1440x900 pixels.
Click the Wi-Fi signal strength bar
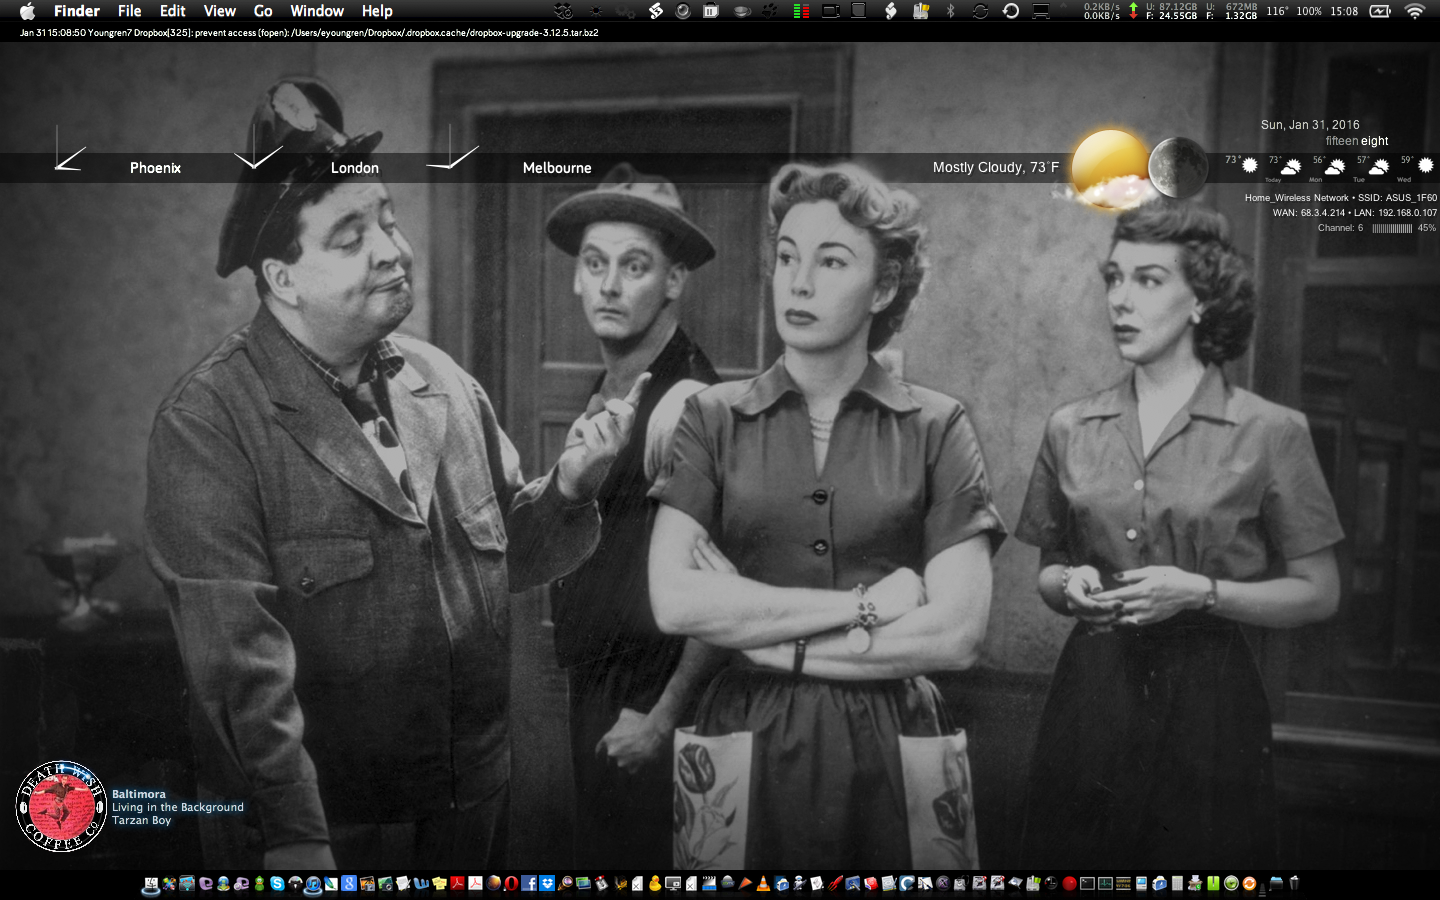1392,228
